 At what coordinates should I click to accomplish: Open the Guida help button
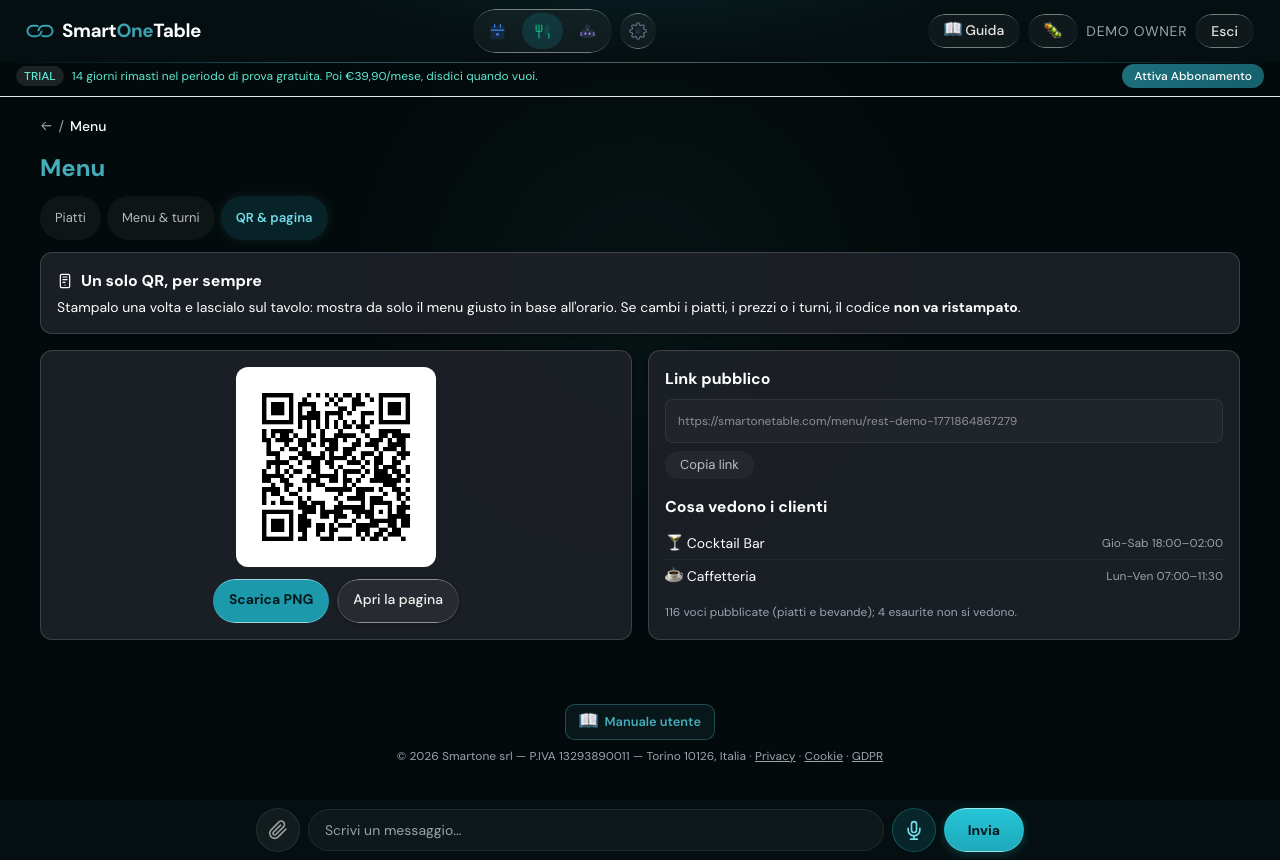click(x=974, y=31)
